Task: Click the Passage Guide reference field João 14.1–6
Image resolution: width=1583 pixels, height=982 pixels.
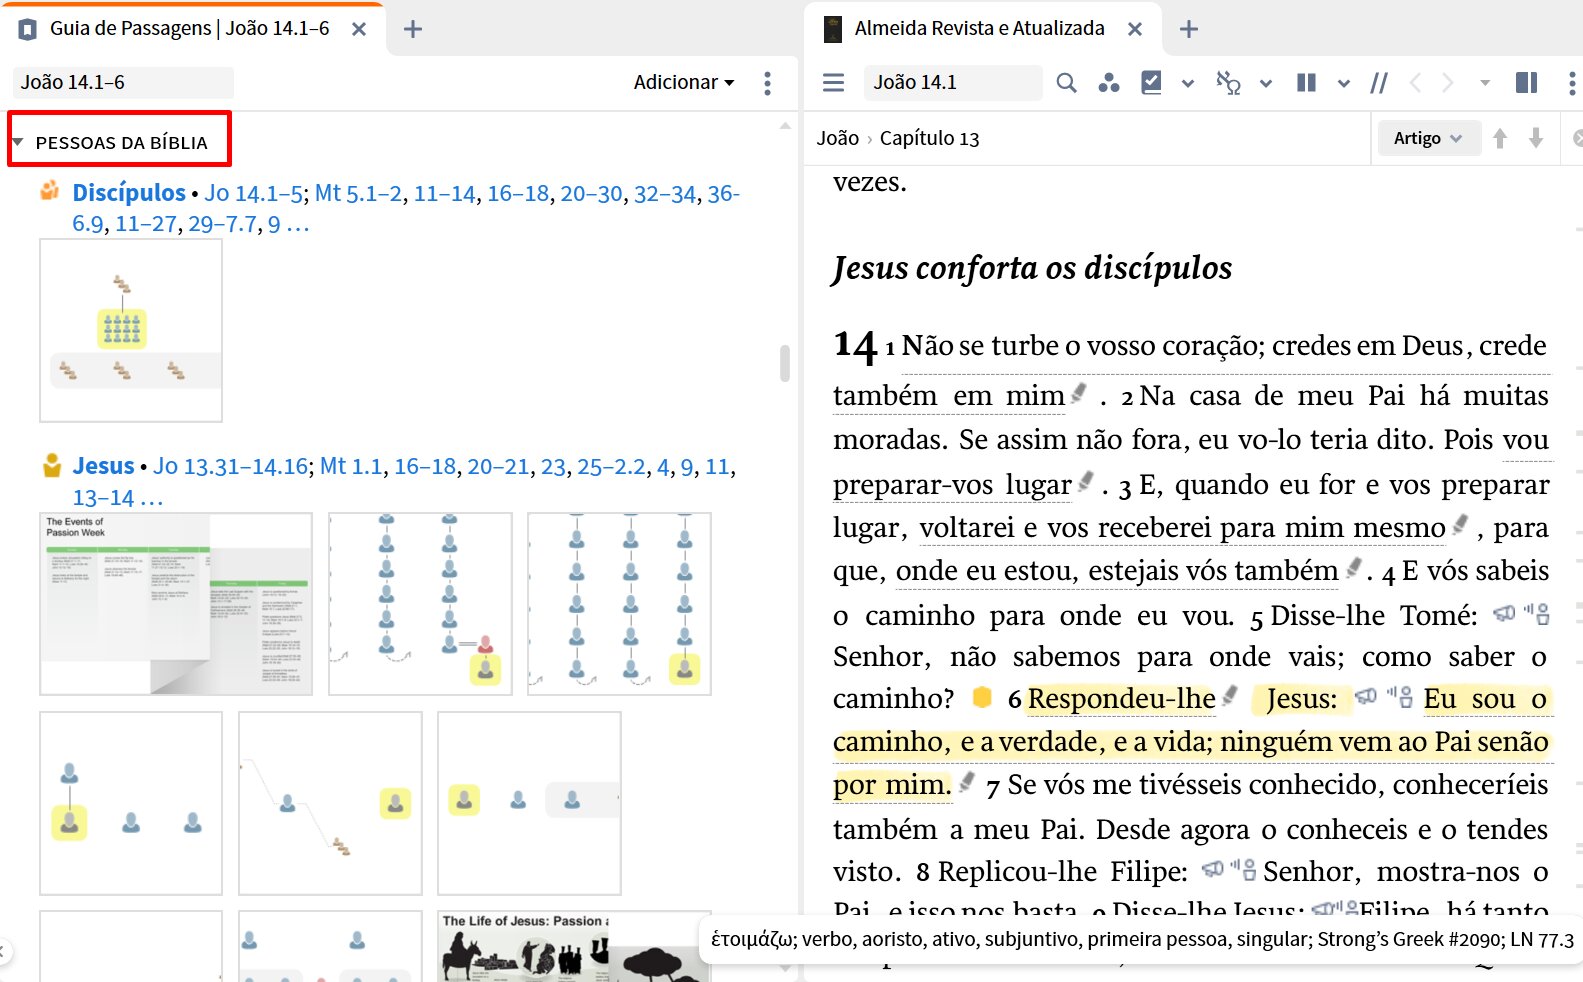Action: (123, 82)
